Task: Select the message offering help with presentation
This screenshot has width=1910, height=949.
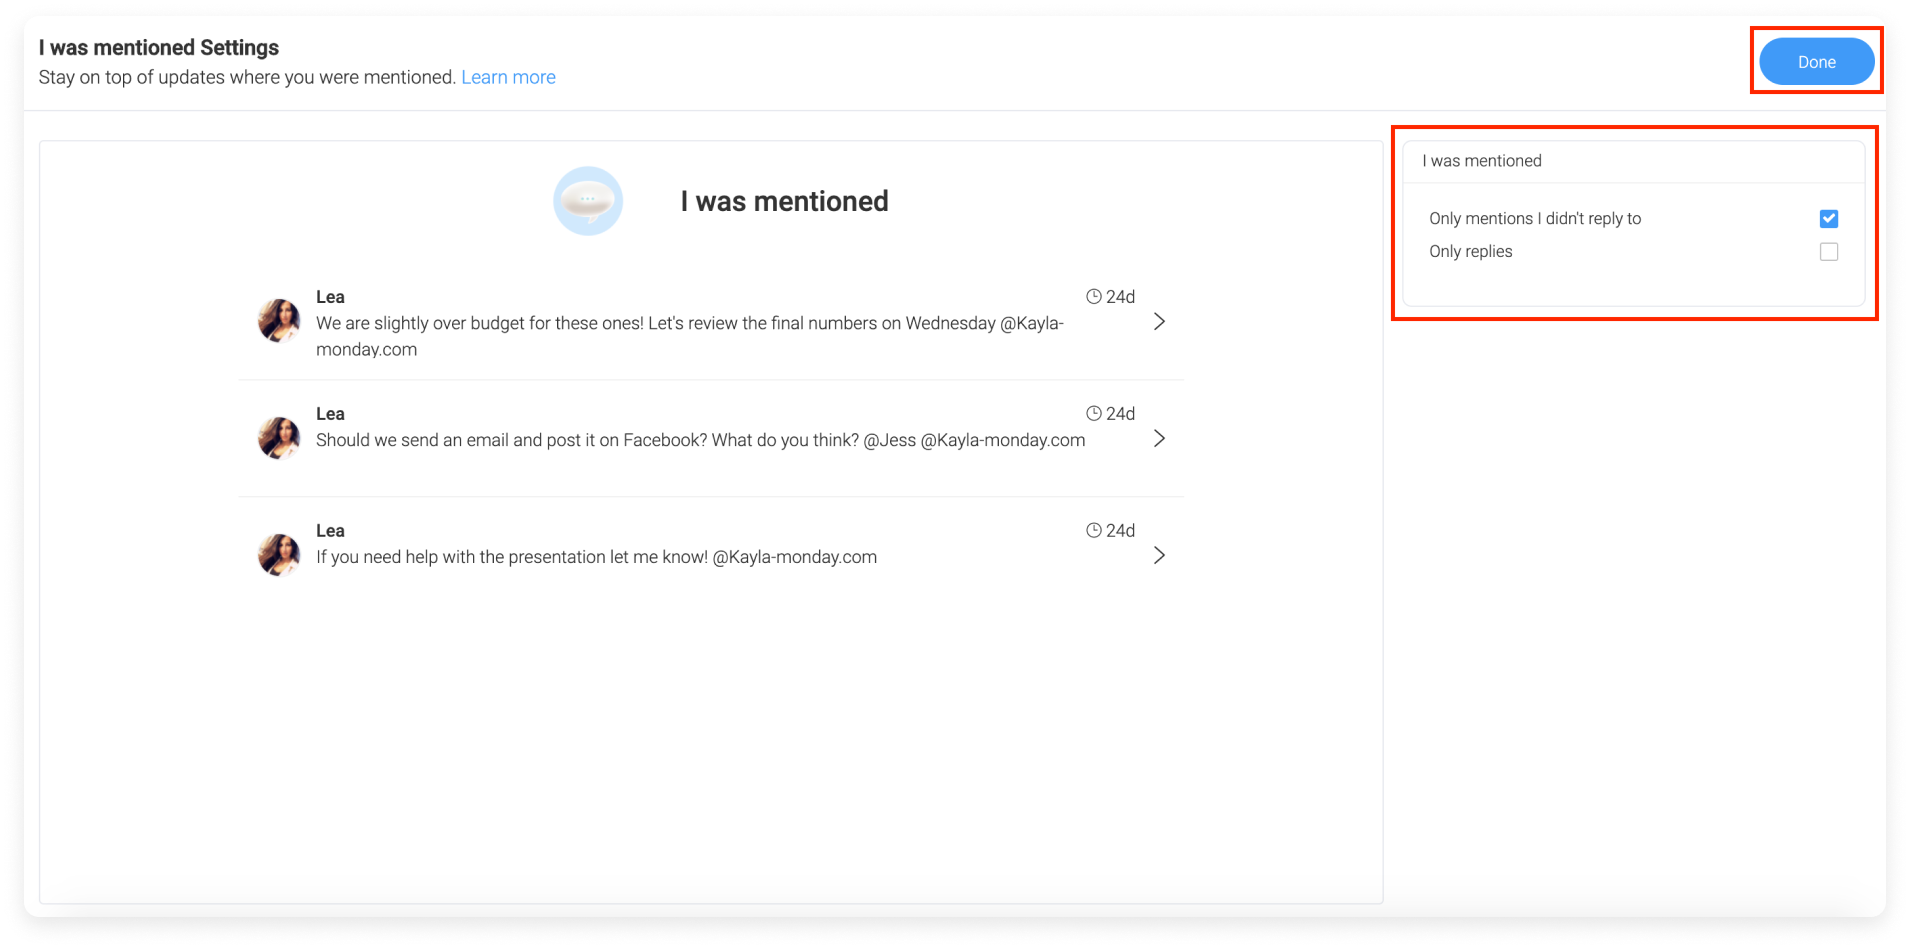Action: click(596, 557)
